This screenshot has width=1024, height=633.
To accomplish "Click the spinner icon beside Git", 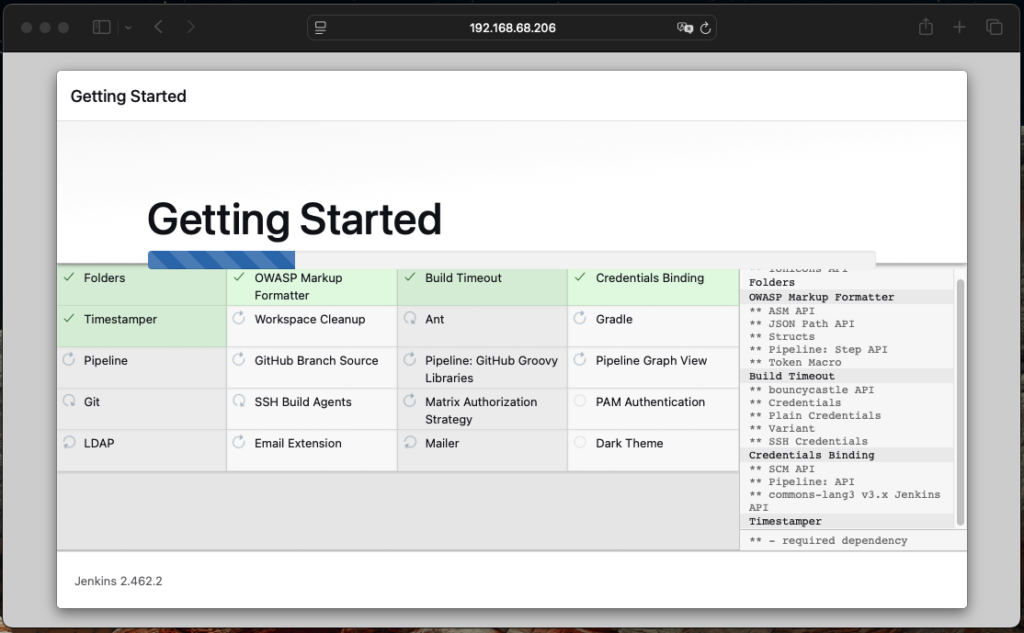I will pos(69,400).
